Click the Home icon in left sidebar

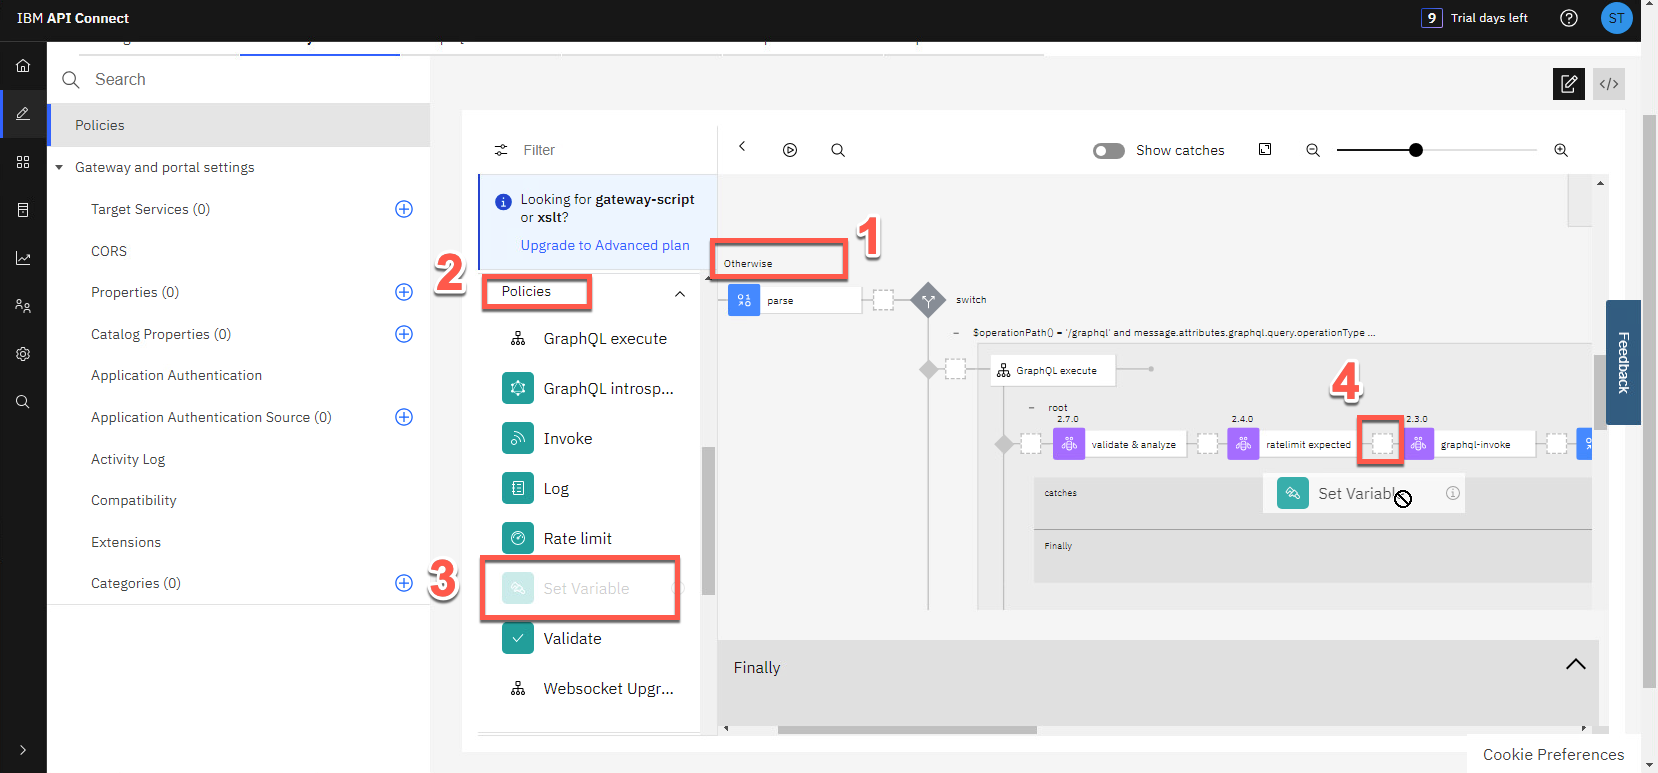coord(23,66)
